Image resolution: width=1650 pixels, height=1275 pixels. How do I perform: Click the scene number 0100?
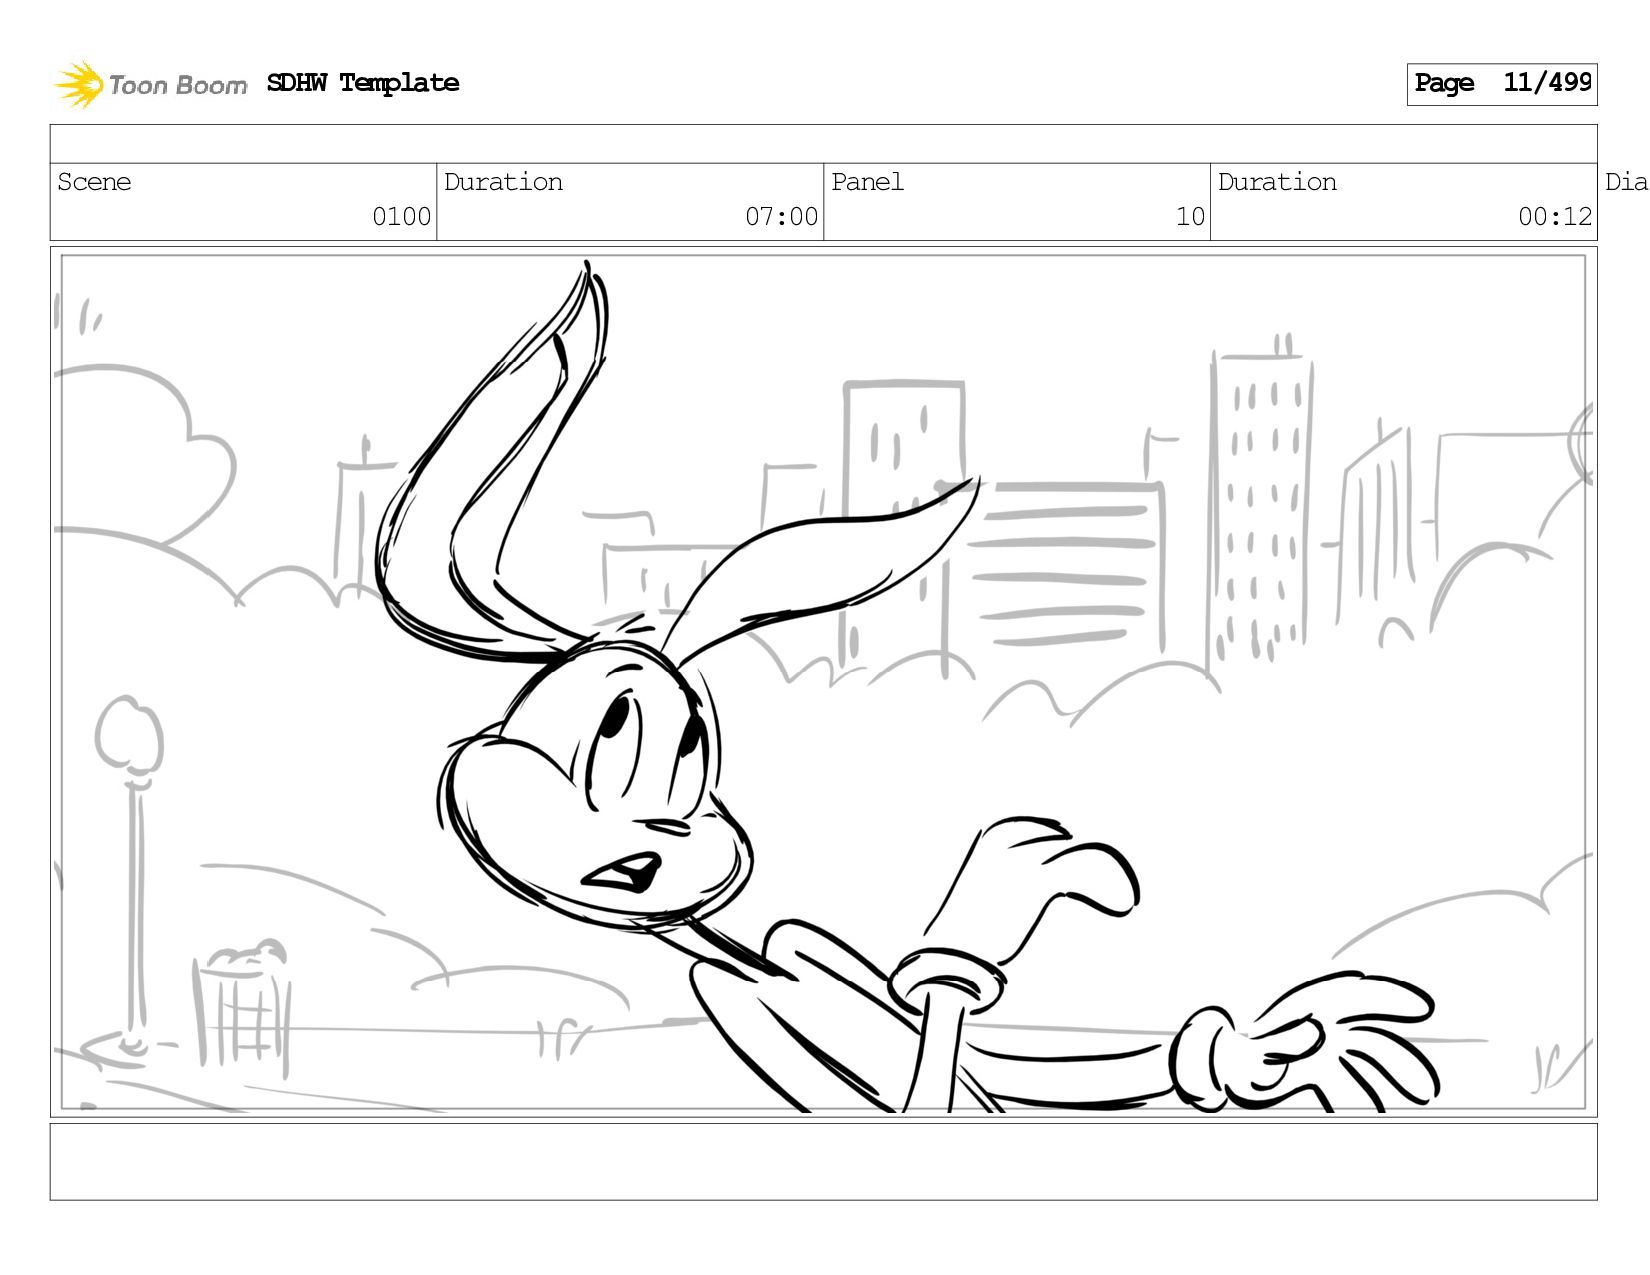coord(401,216)
